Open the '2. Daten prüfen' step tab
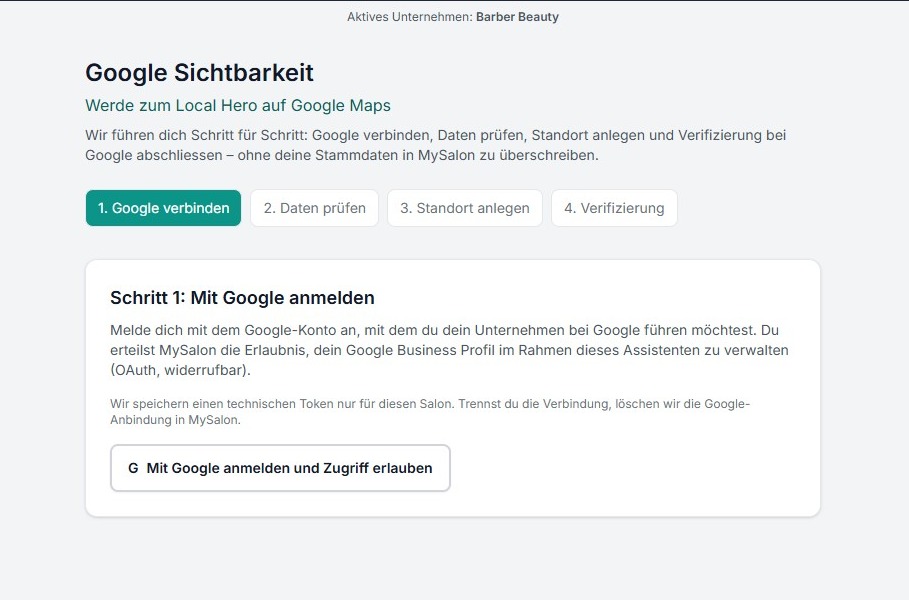This screenshot has width=909, height=600. coord(314,208)
